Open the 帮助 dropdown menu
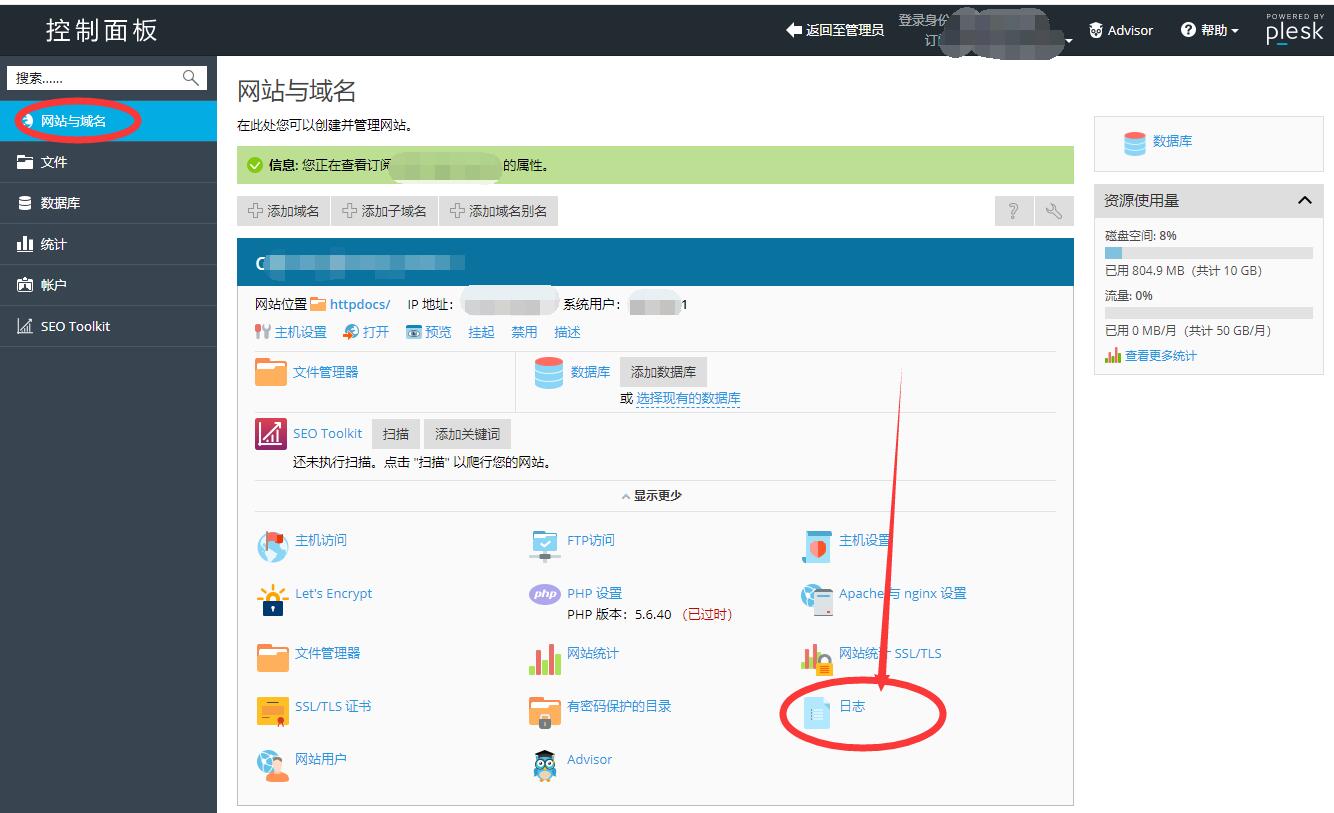1334x813 pixels. point(1209,30)
